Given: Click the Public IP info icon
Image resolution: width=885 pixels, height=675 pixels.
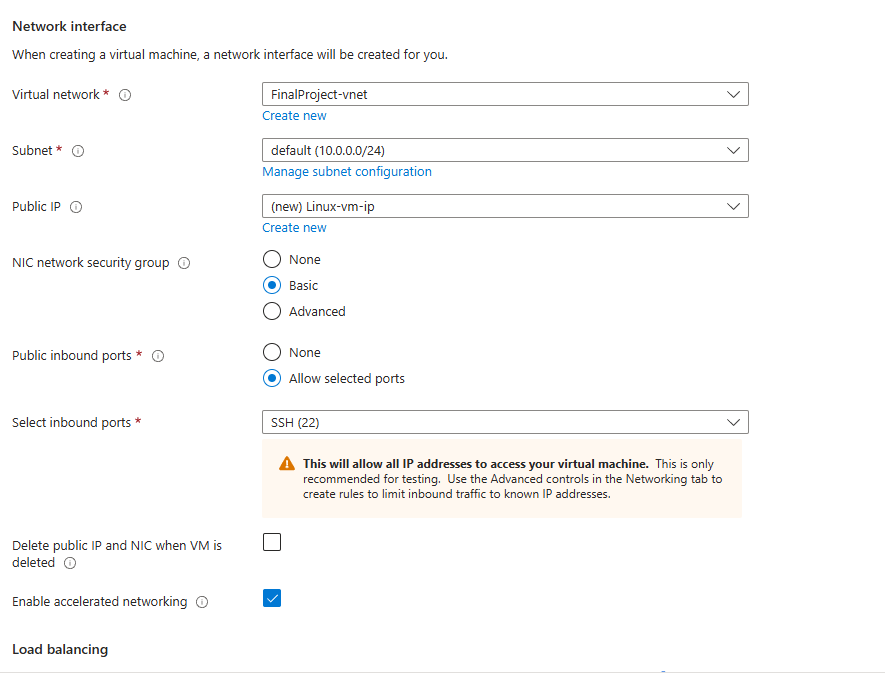Looking at the screenshot, I should click(76, 207).
